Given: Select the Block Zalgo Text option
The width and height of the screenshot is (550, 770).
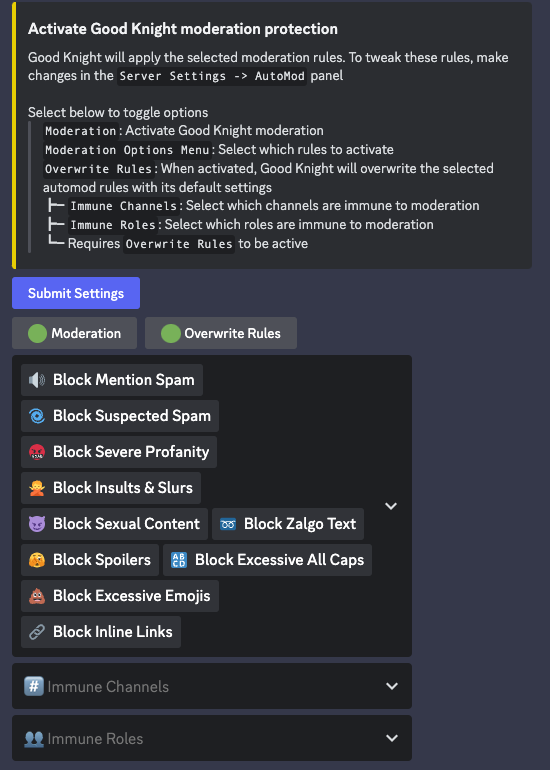Looking at the screenshot, I should coord(288,524).
